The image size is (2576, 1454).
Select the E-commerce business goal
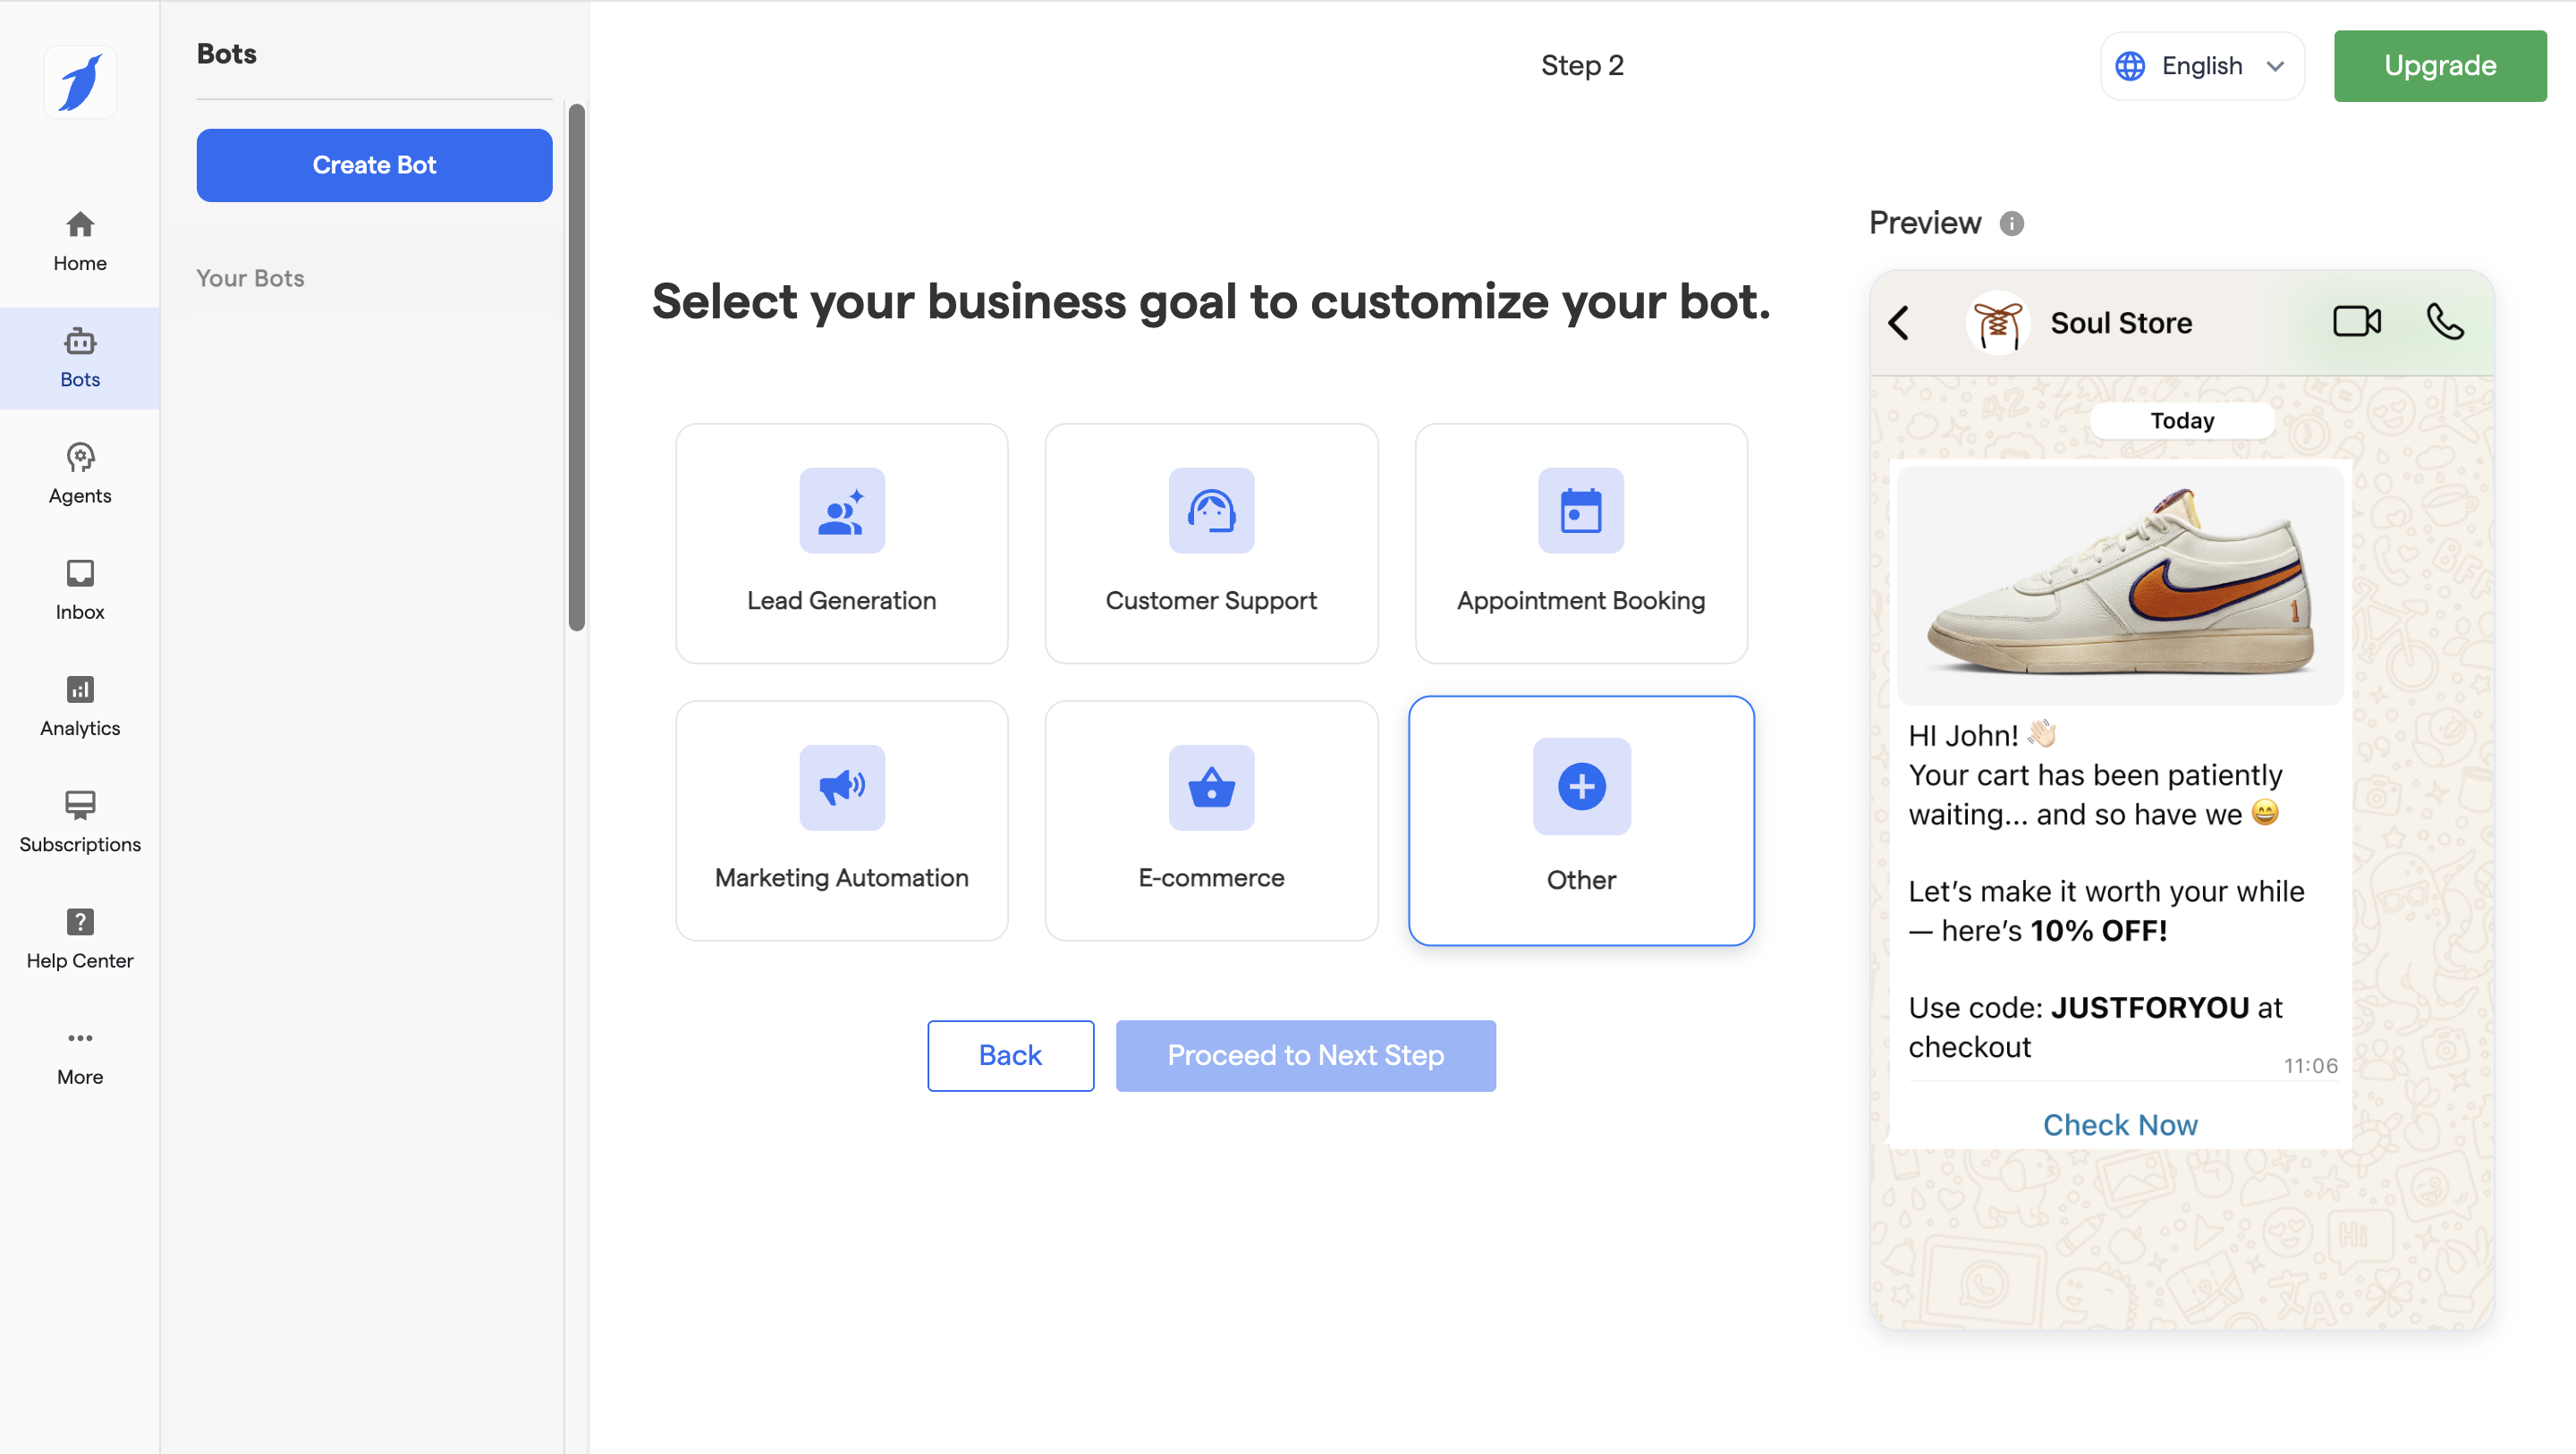click(x=1210, y=820)
